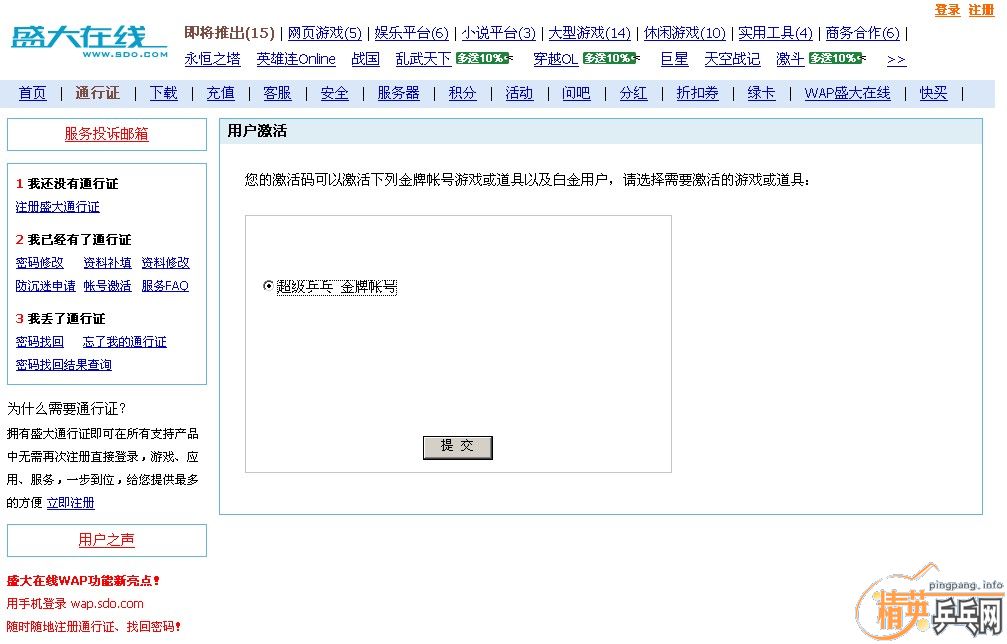Image resolution: width=1007 pixels, height=644 pixels.
Task: Open the 战国 game link
Action: point(365,59)
